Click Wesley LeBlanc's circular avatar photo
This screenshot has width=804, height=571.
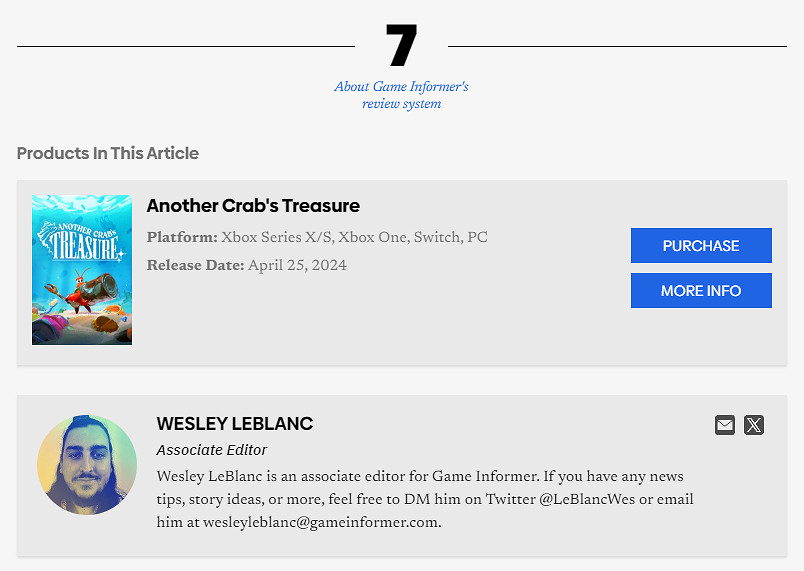[87, 465]
